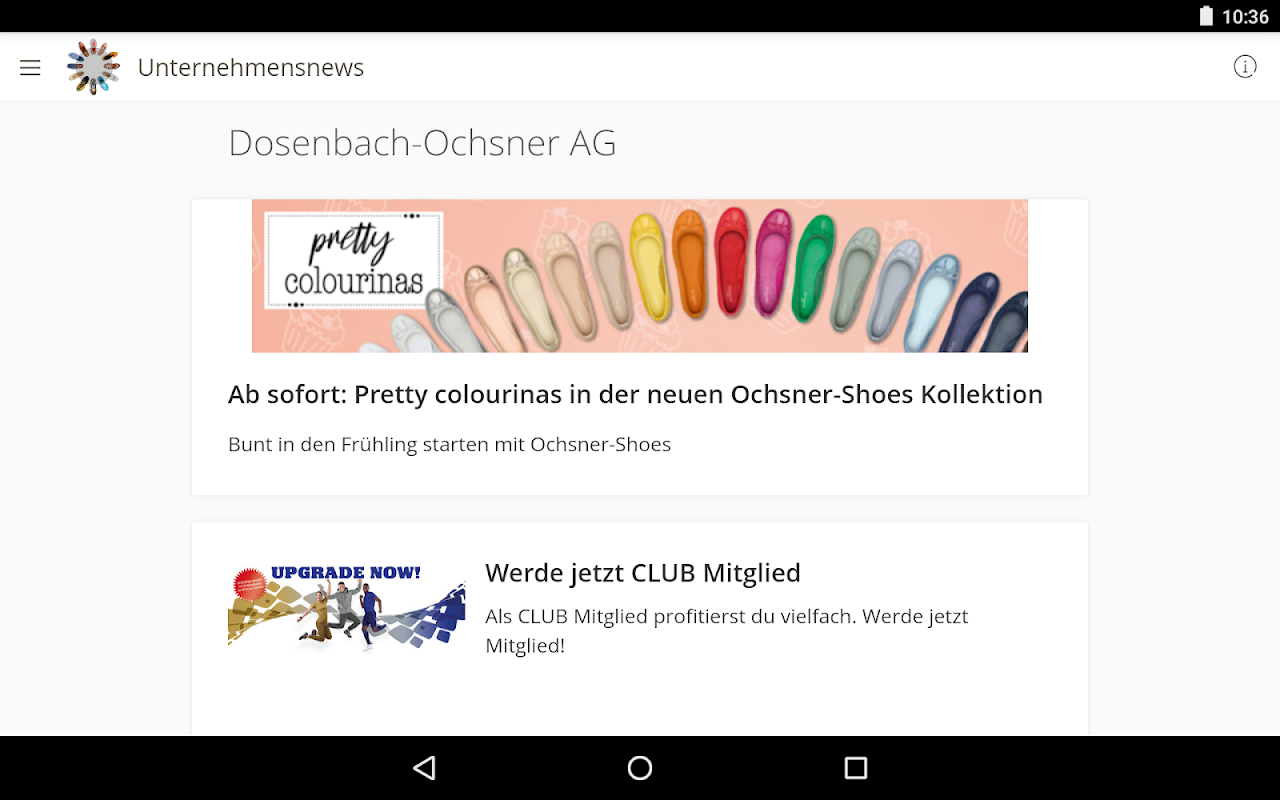Tap the pretty colourinas logo label in banner

353,259
